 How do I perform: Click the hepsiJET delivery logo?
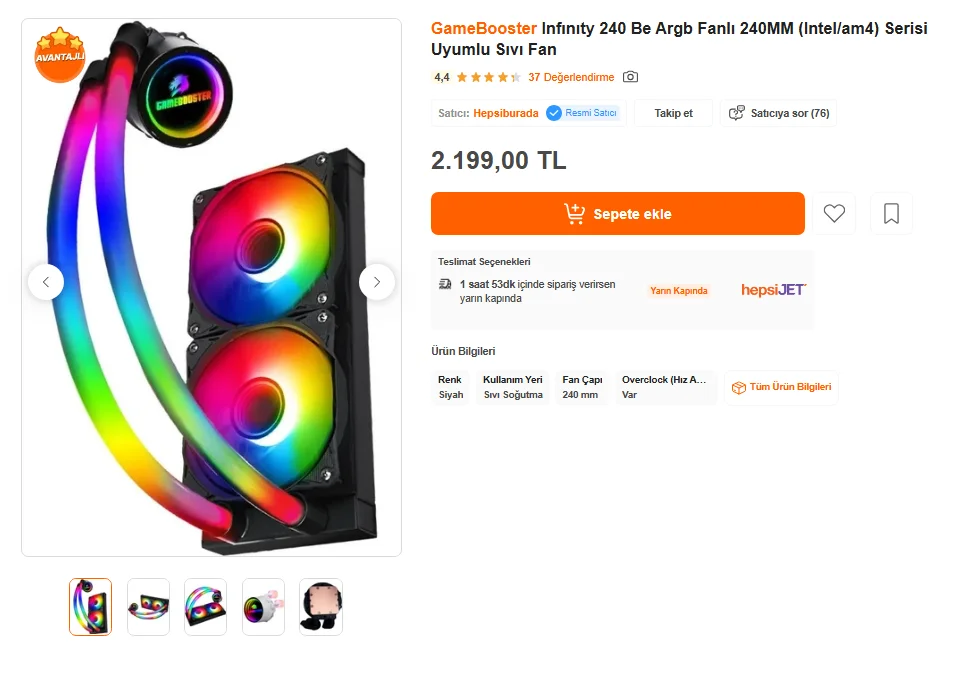pos(773,290)
